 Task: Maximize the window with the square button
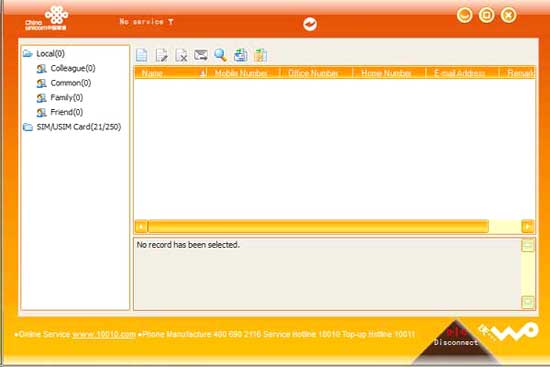(x=487, y=15)
